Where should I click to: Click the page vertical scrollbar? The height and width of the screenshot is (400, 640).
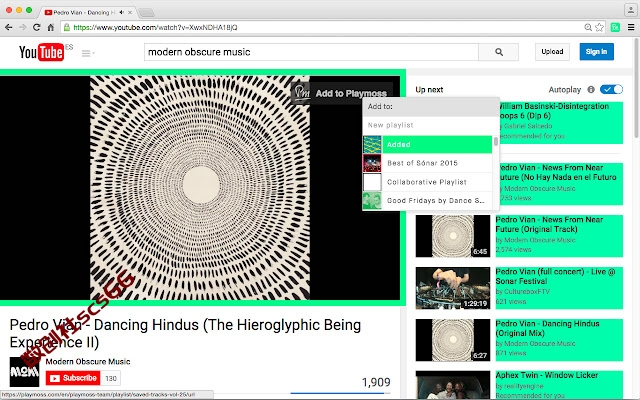637,88
